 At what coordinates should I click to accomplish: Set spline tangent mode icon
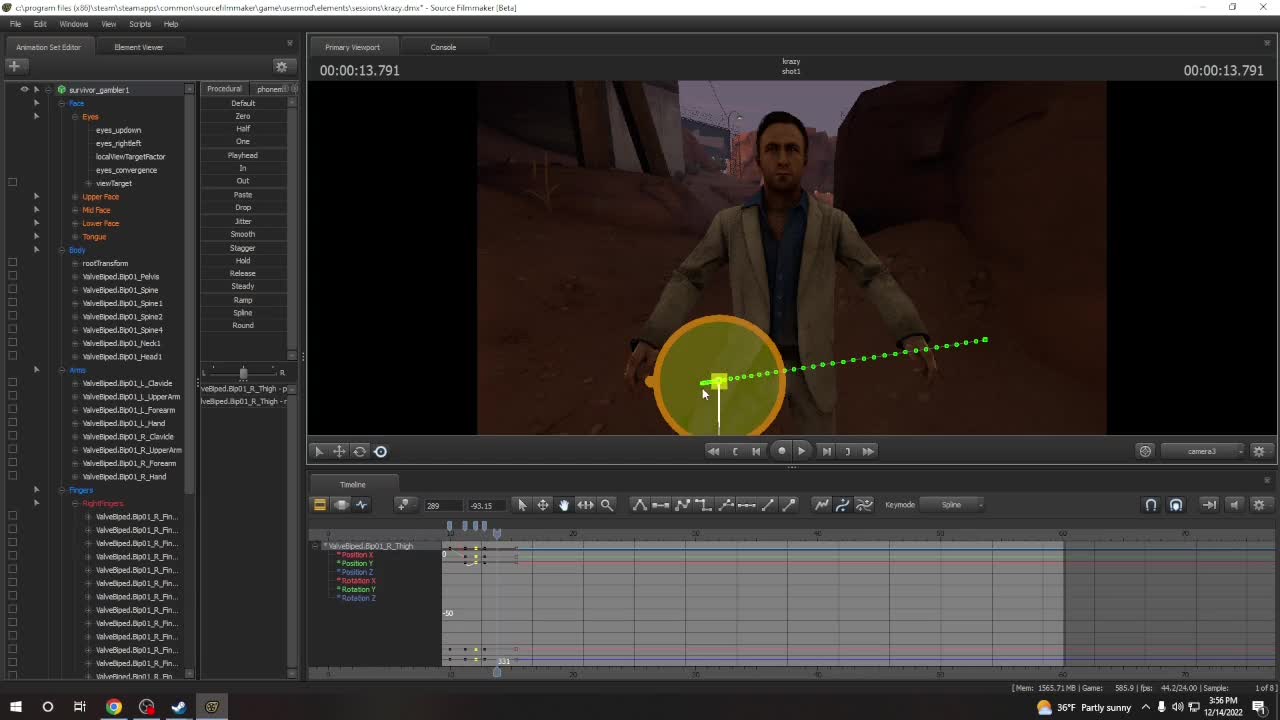click(639, 505)
